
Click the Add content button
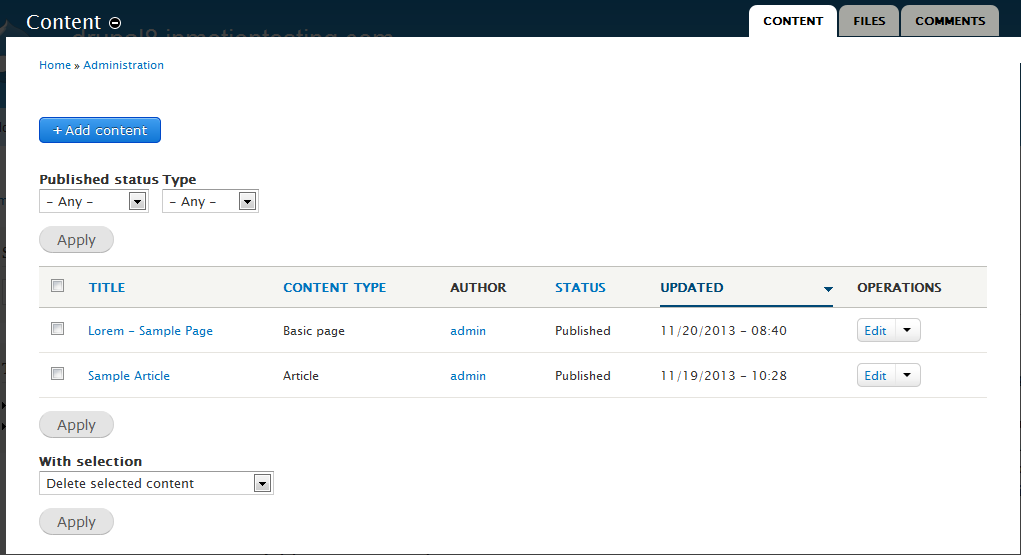click(x=100, y=131)
